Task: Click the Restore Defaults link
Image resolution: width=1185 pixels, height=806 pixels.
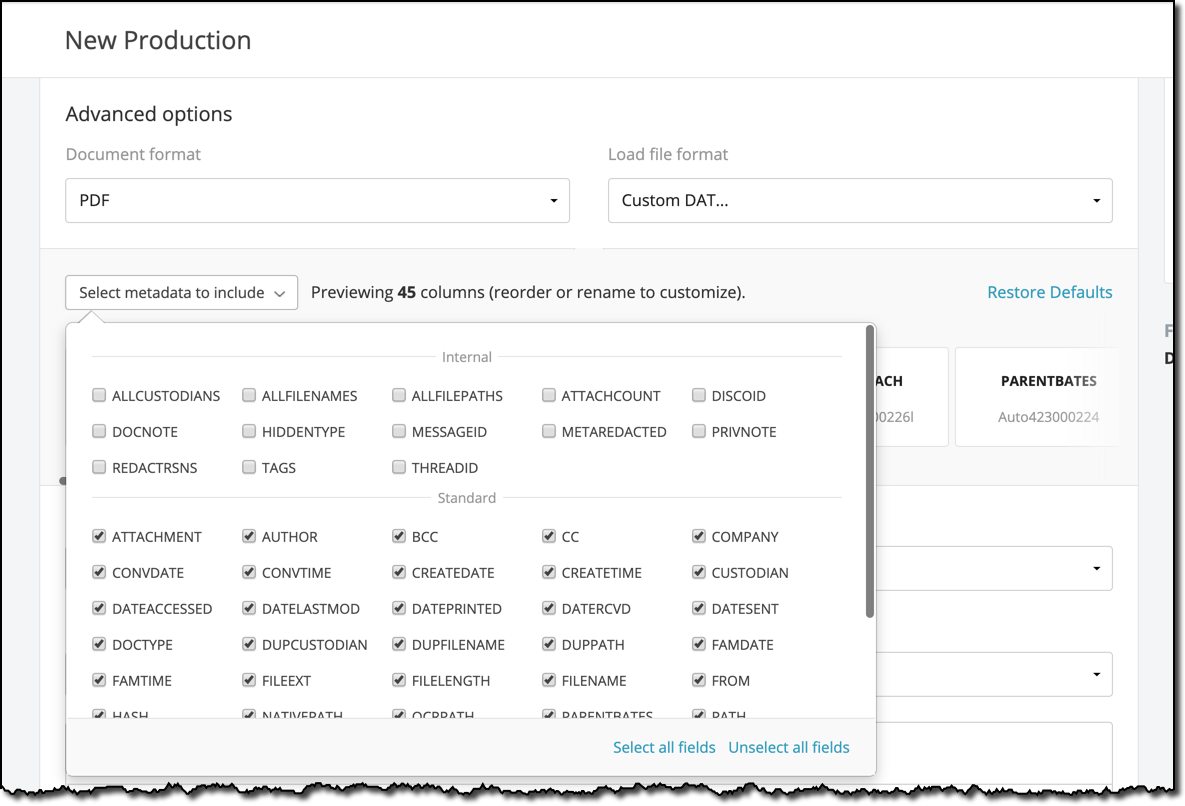Action: 1049,293
